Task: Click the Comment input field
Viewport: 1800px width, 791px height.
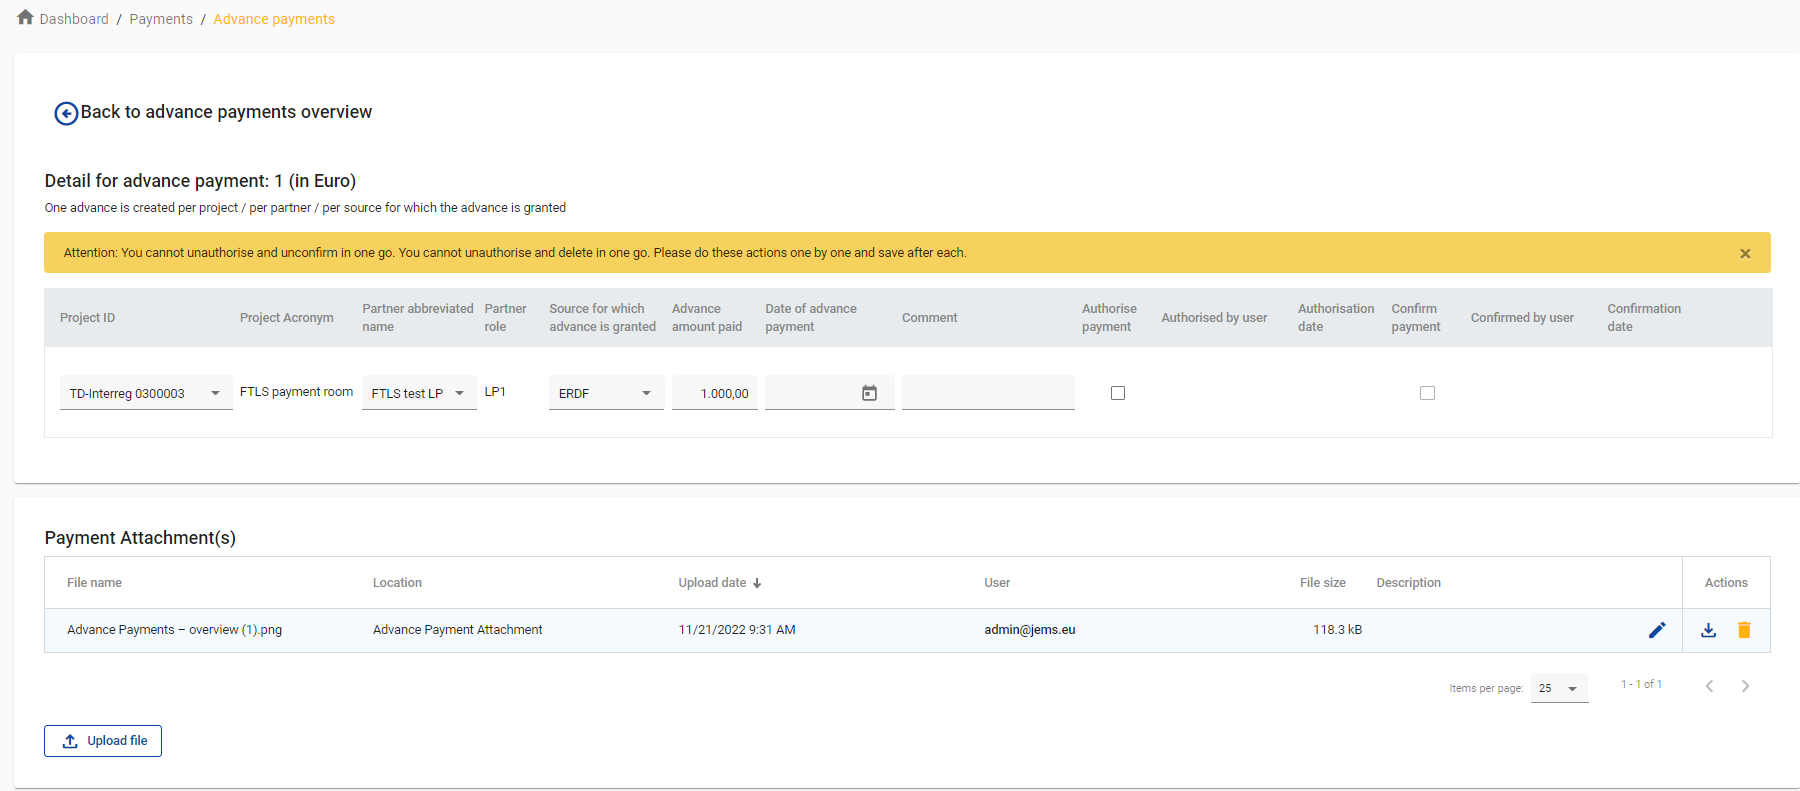Action: point(987,392)
